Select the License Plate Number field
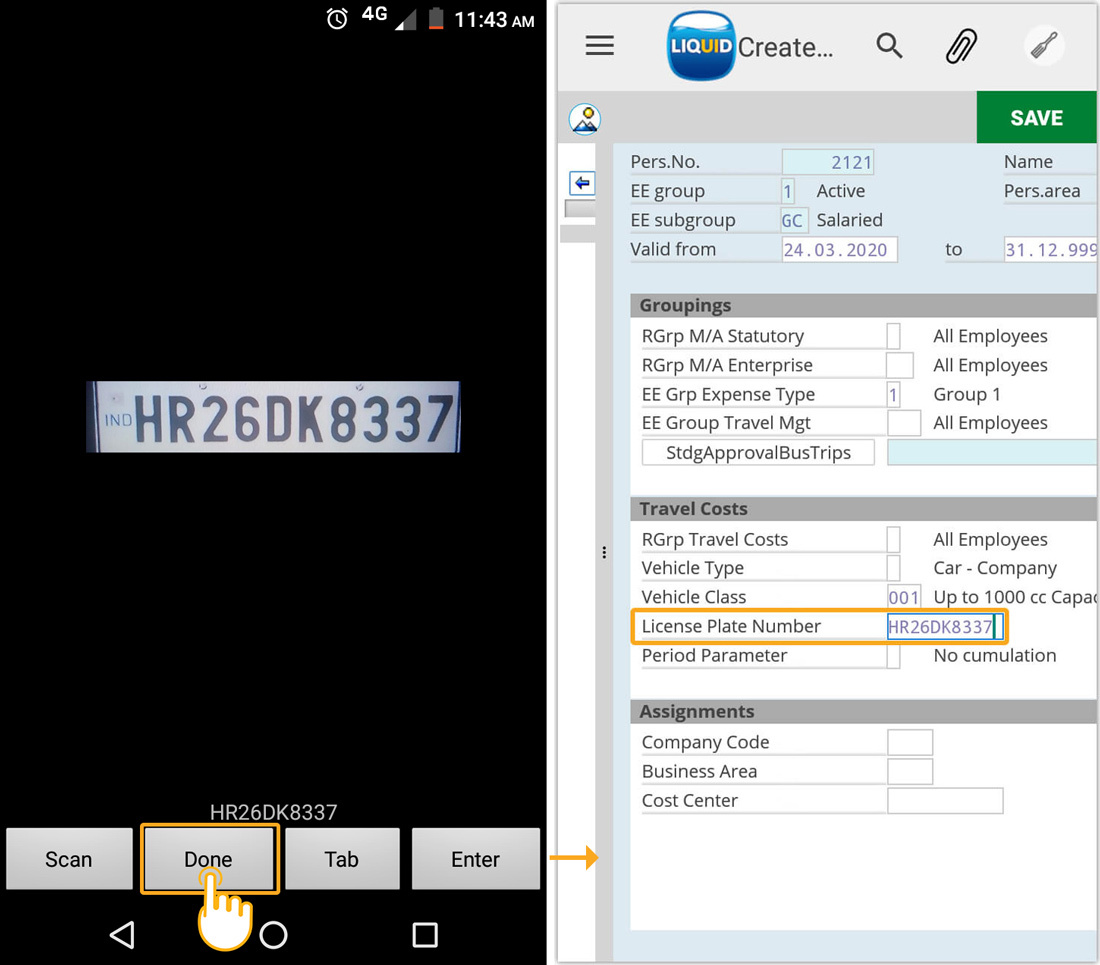This screenshot has width=1100, height=965. [942, 627]
